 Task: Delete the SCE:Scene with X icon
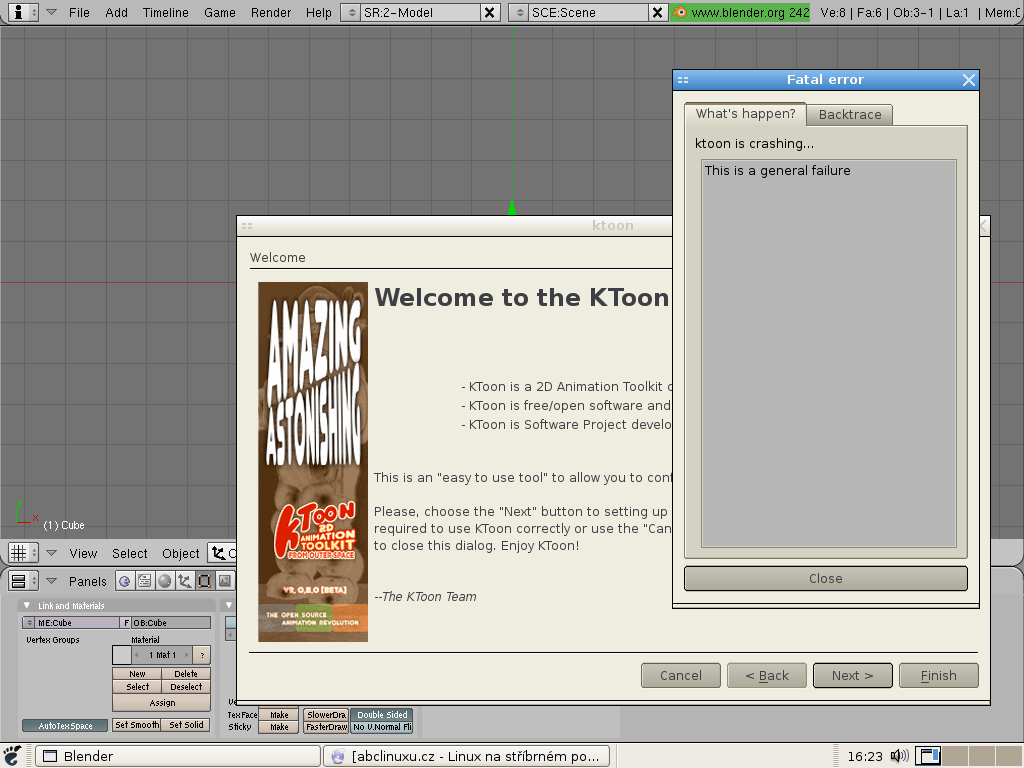click(658, 12)
